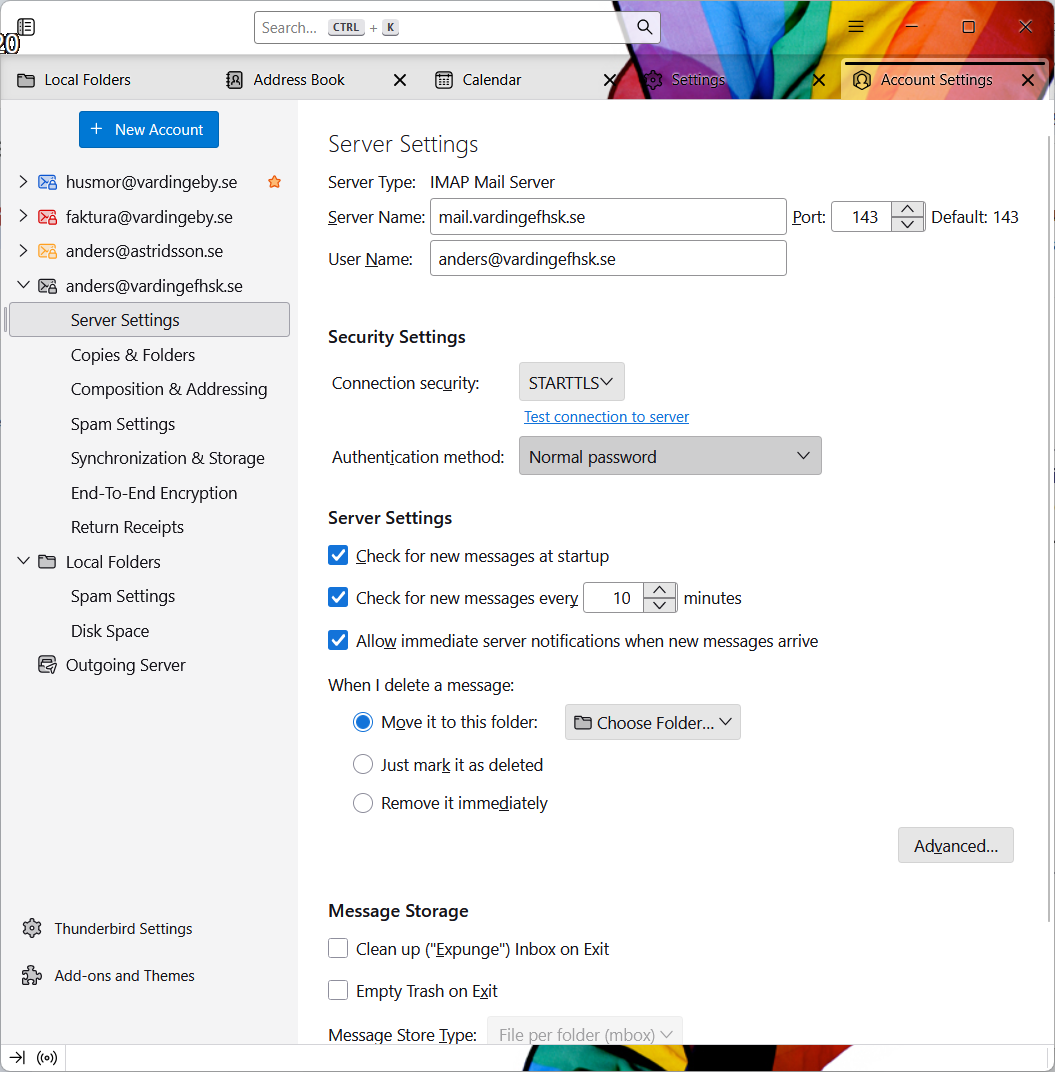Click the Local Folders tab folder icon
The height and width of the screenshot is (1072, 1055).
(26, 80)
